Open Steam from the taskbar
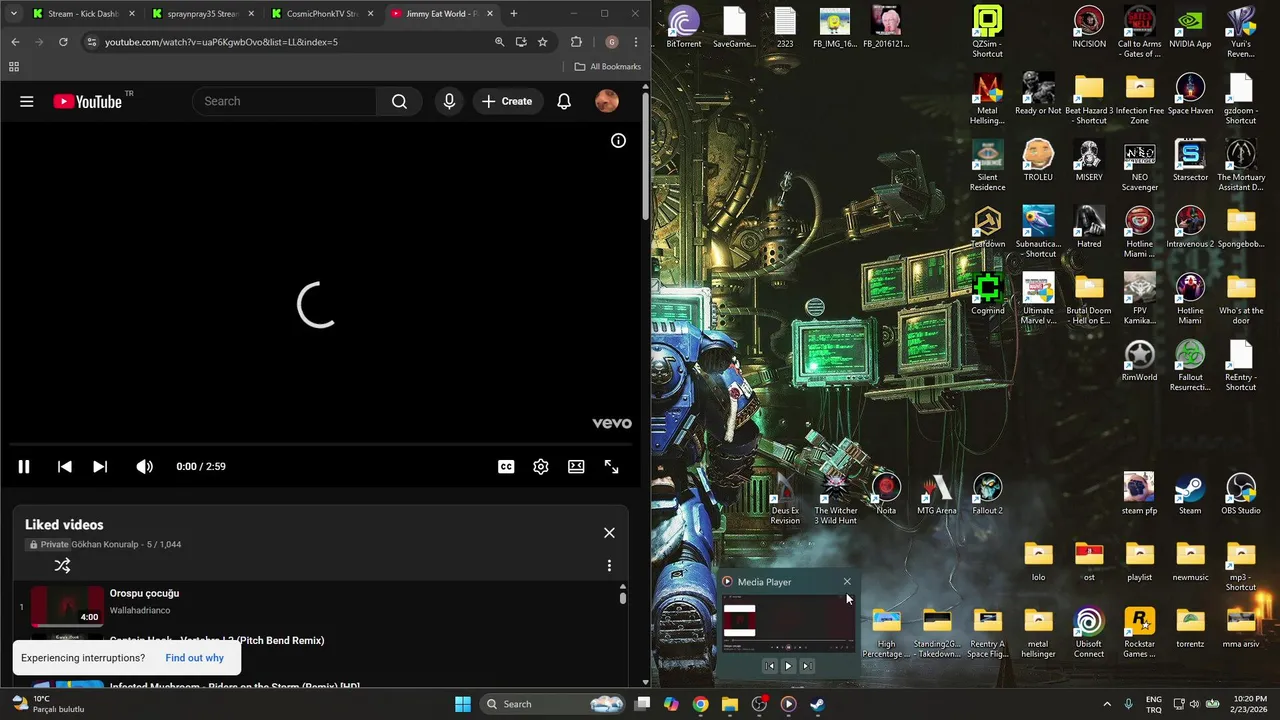The height and width of the screenshot is (720, 1280). pyautogui.click(x=817, y=704)
